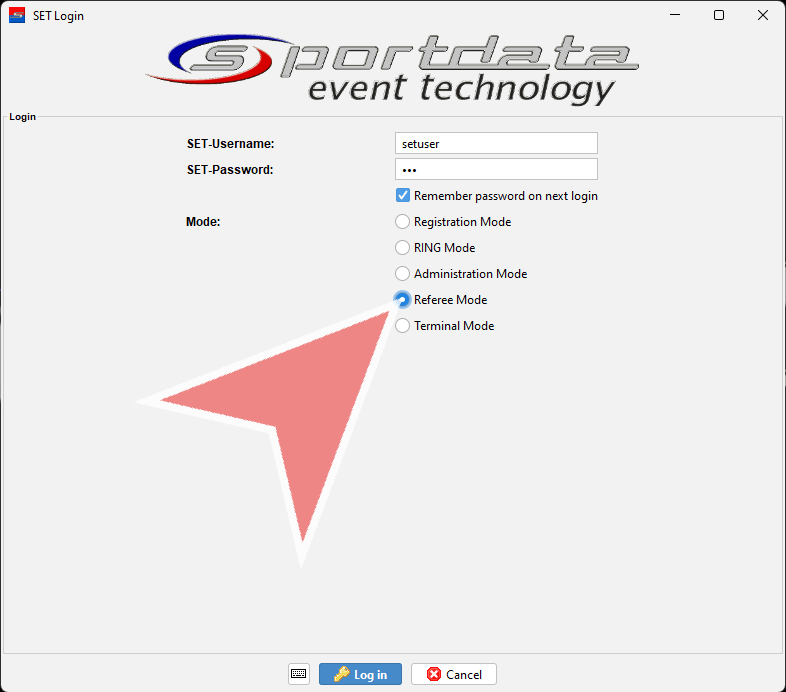Viewport: 786px width, 692px height.
Task: Pick Administration Mode radio button
Action: point(403,274)
